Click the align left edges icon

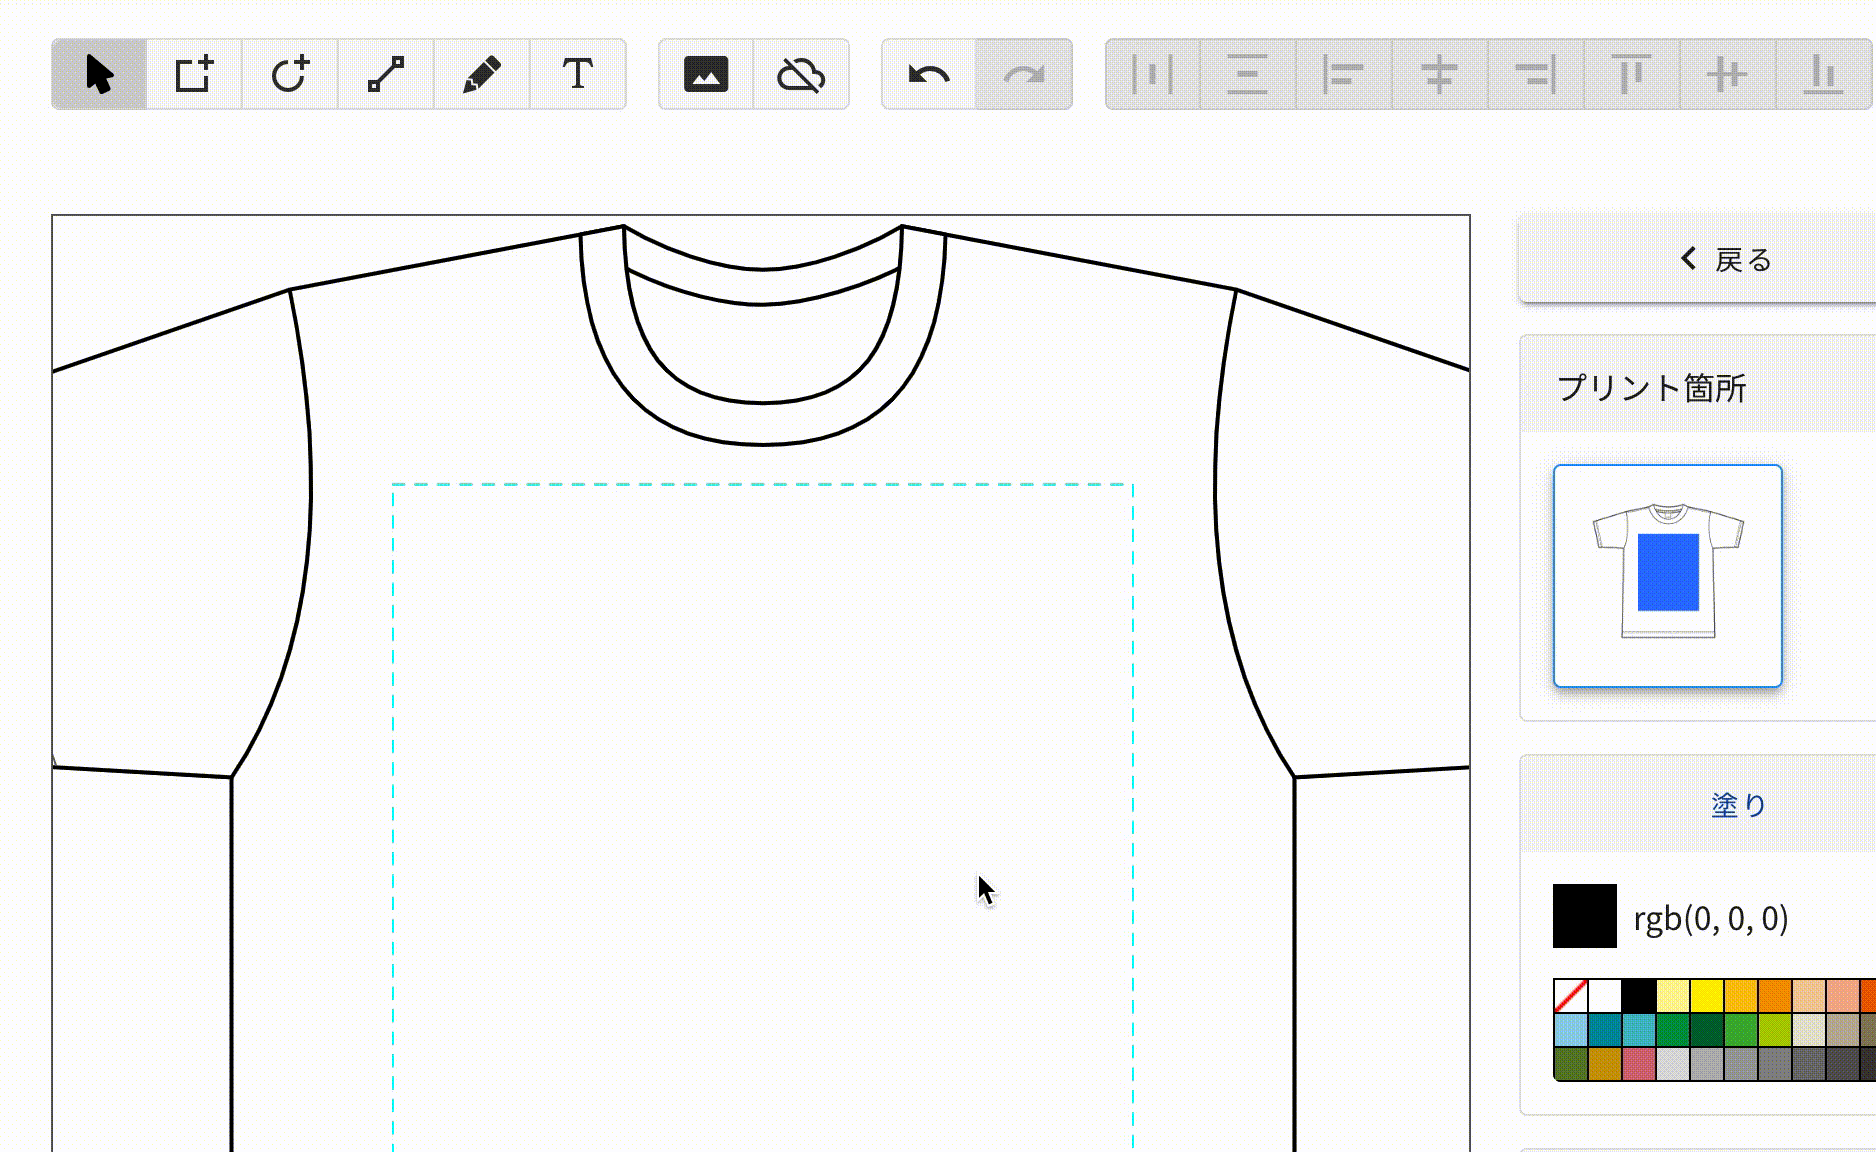[x=1342, y=75]
